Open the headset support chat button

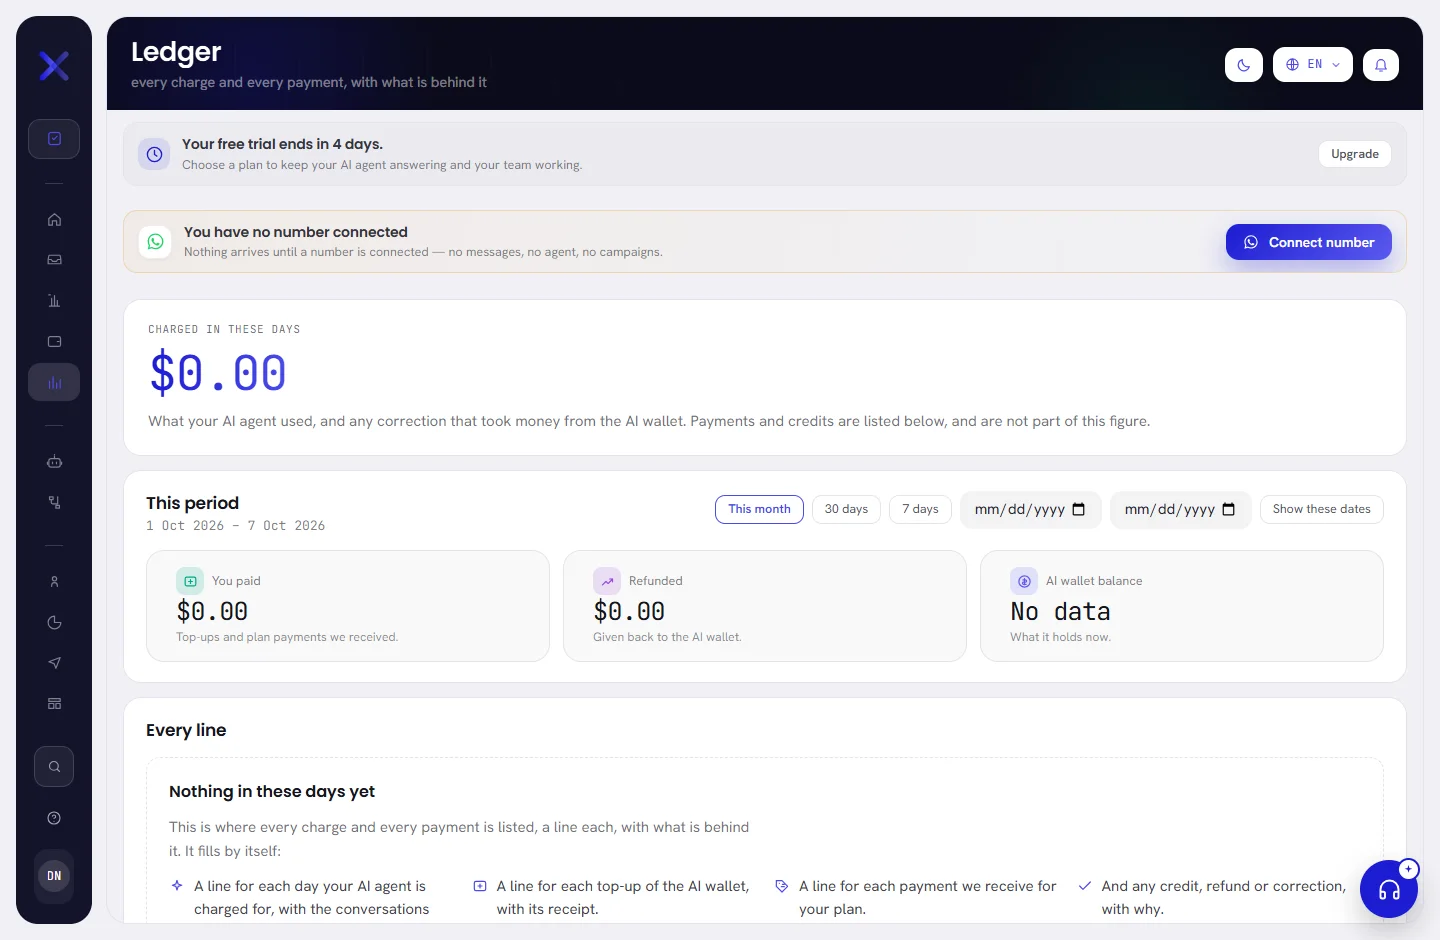pos(1389,889)
